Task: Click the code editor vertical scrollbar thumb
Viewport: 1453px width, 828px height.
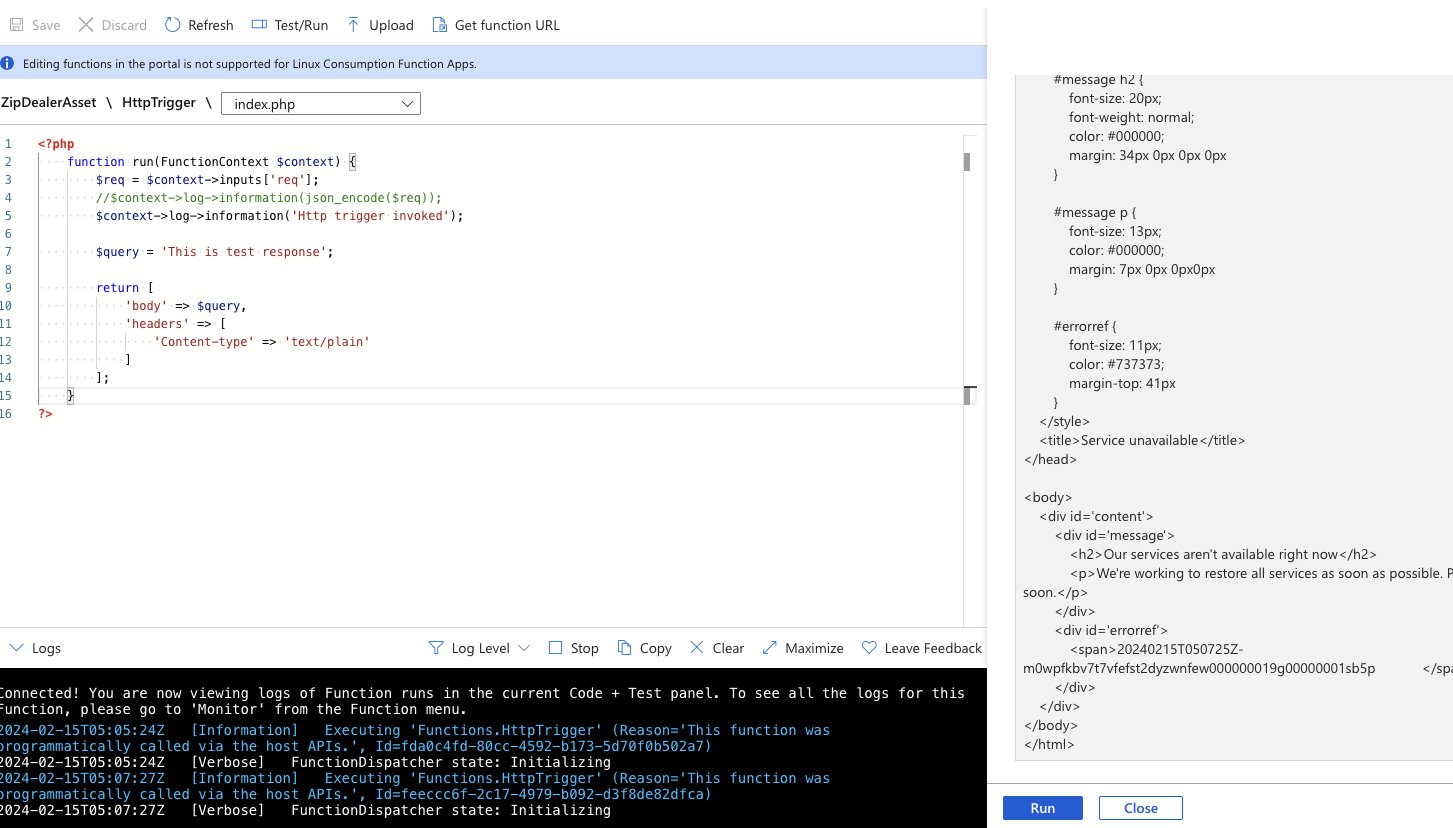Action: point(967,163)
